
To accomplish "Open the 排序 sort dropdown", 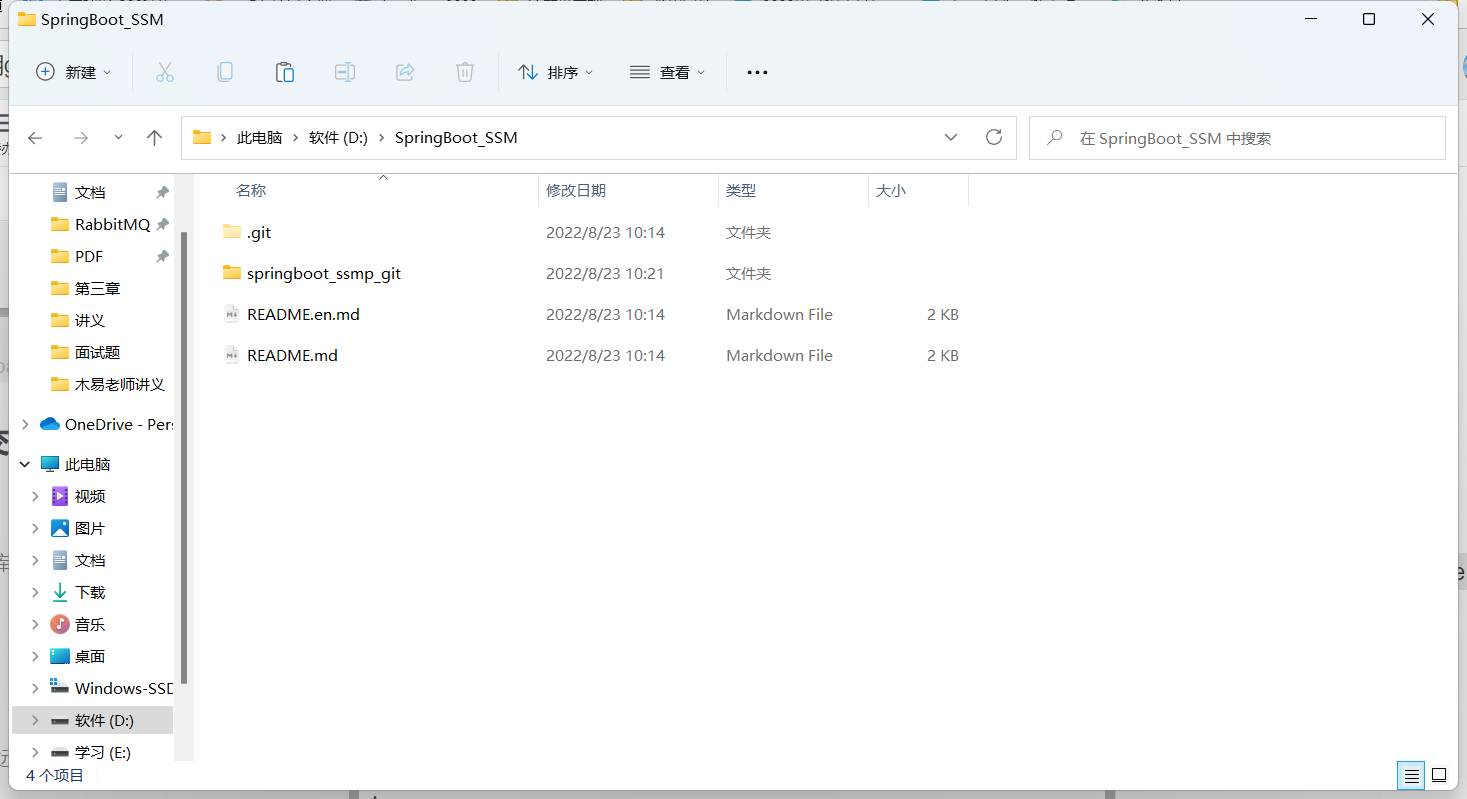I will 556,72.
